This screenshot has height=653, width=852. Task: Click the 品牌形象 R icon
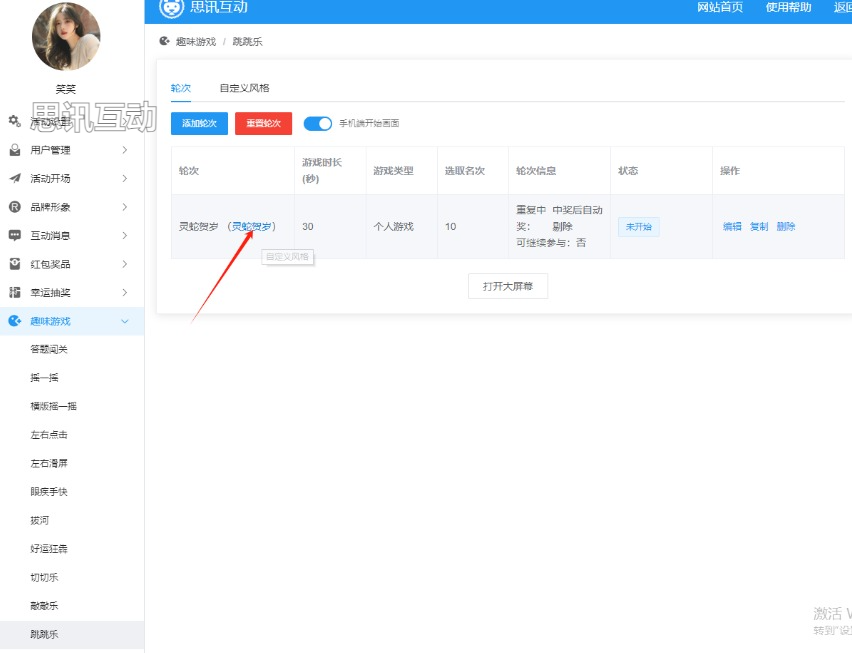(15, 207)
